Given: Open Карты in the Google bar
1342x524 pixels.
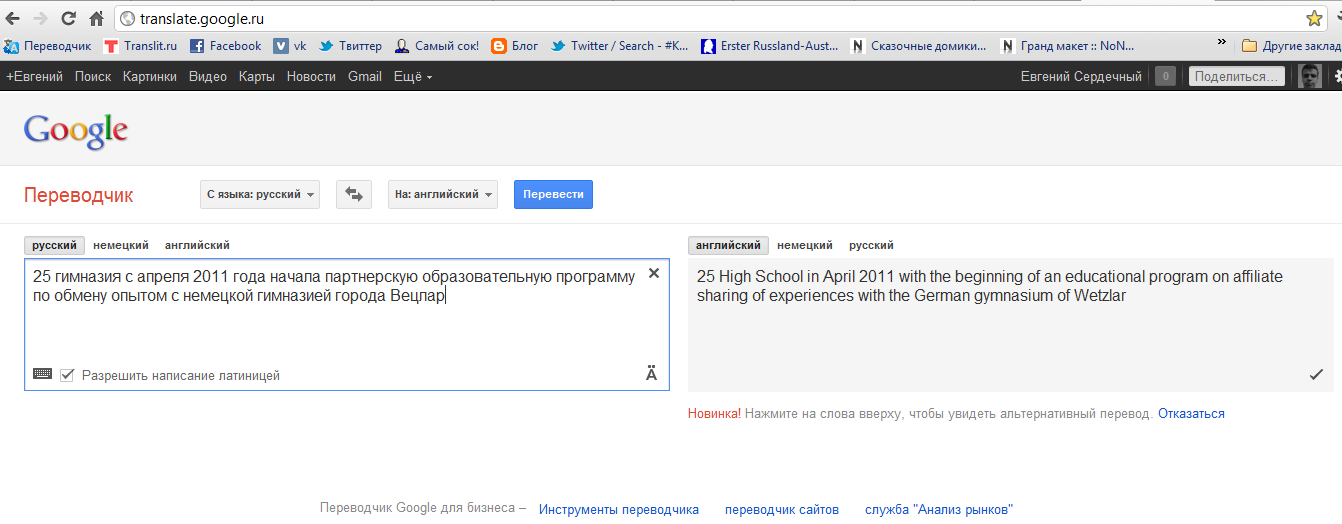Looking at the screenshot, I should click(257, 77).
